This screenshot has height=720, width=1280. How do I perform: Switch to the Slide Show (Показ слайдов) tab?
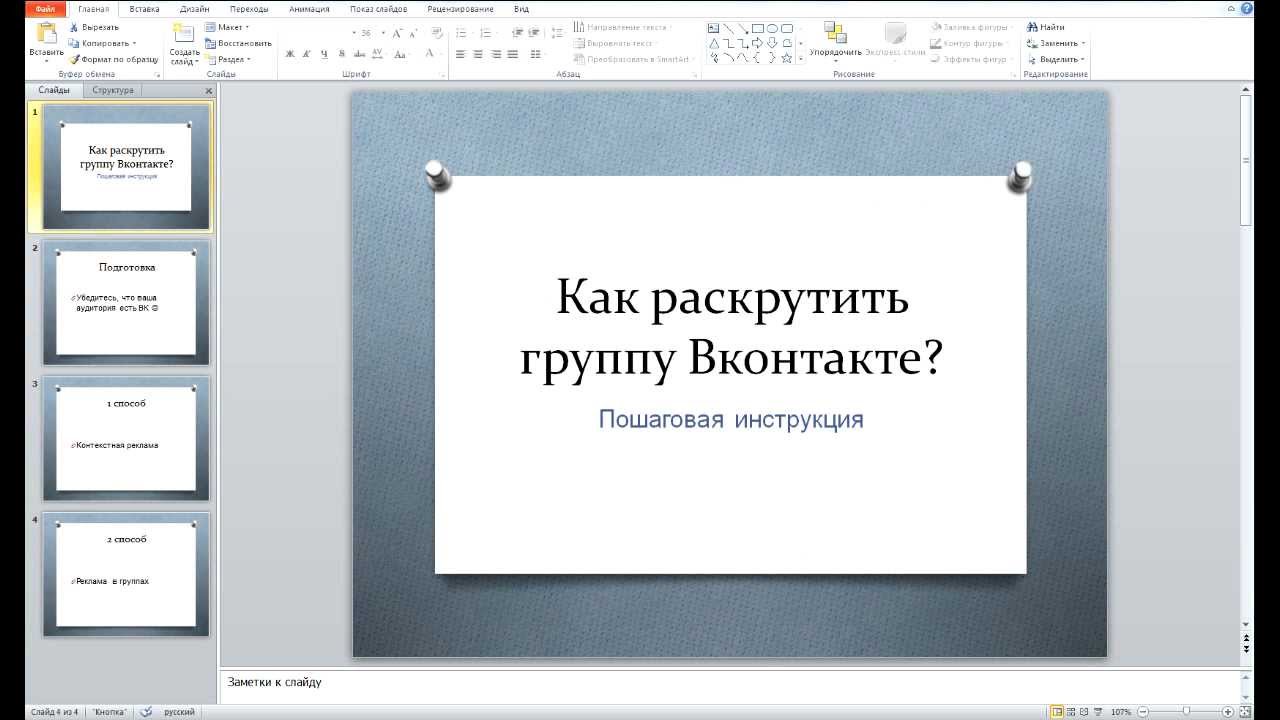coord(379,8)
